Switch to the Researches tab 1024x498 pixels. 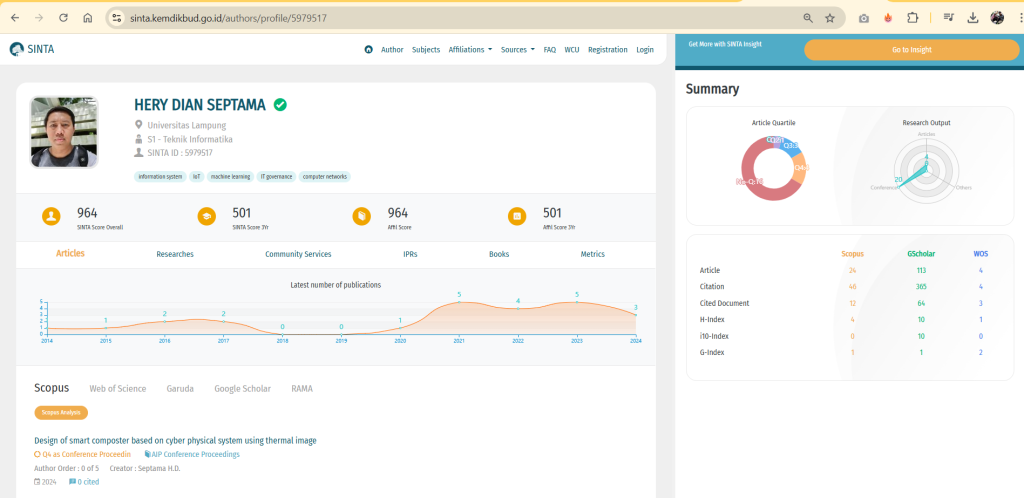coord(175,254)
